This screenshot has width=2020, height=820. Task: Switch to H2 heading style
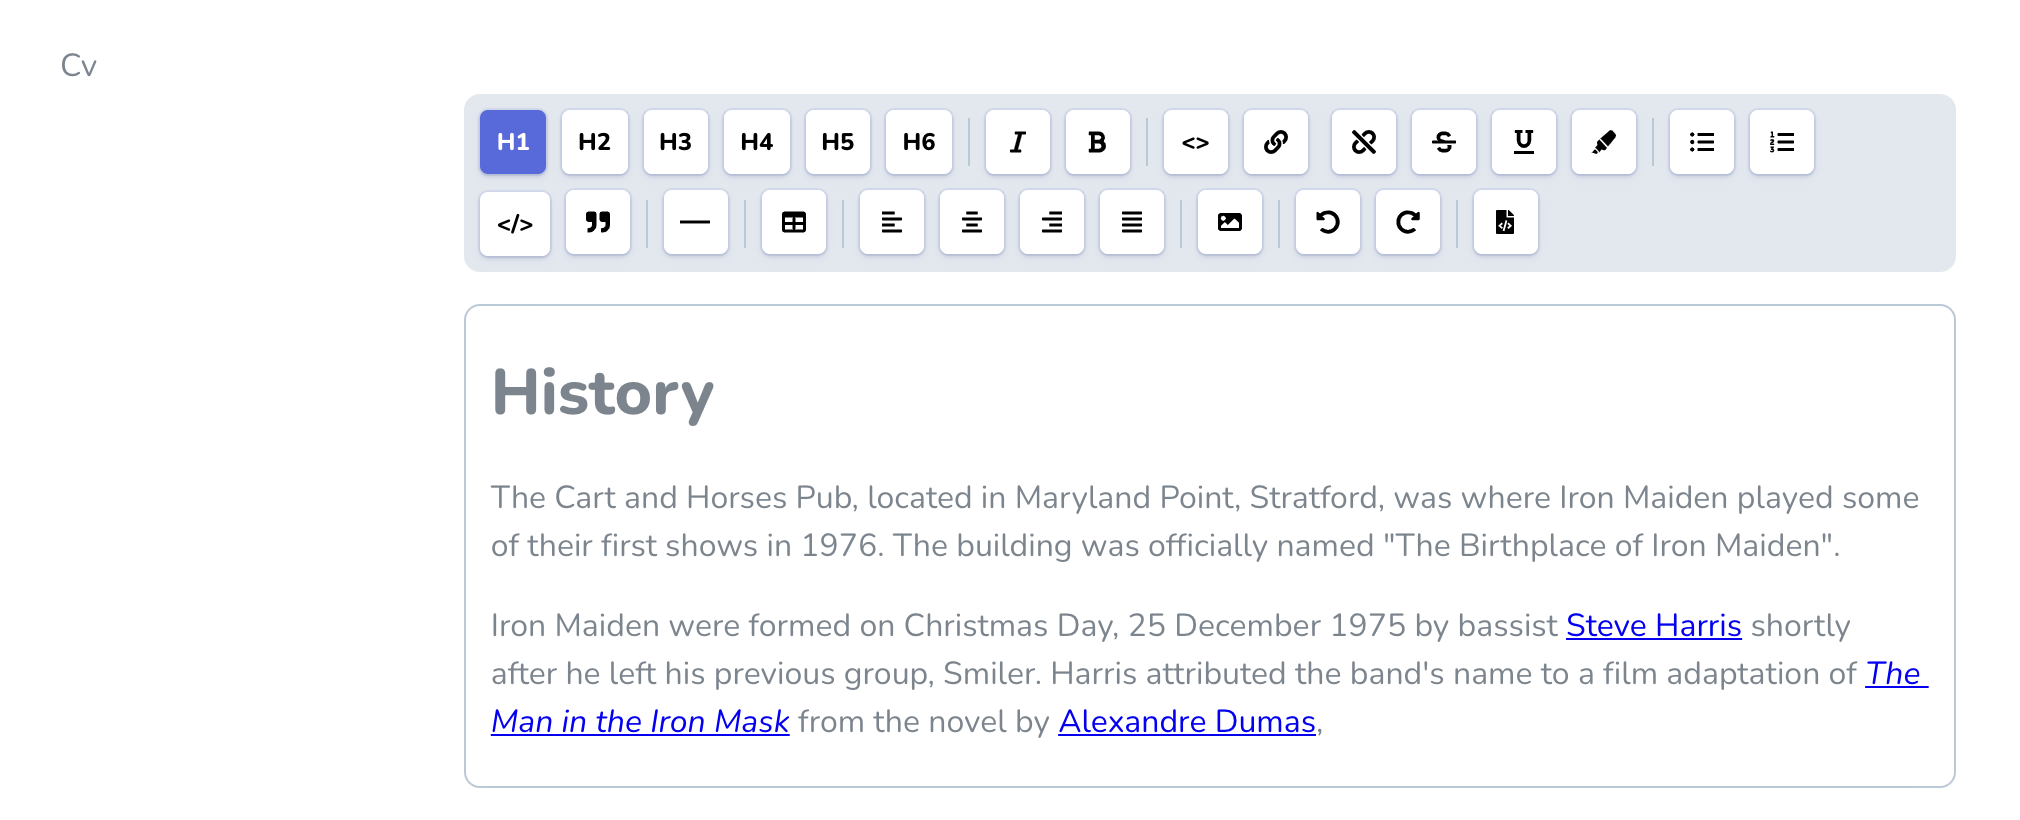coord(594,142)
